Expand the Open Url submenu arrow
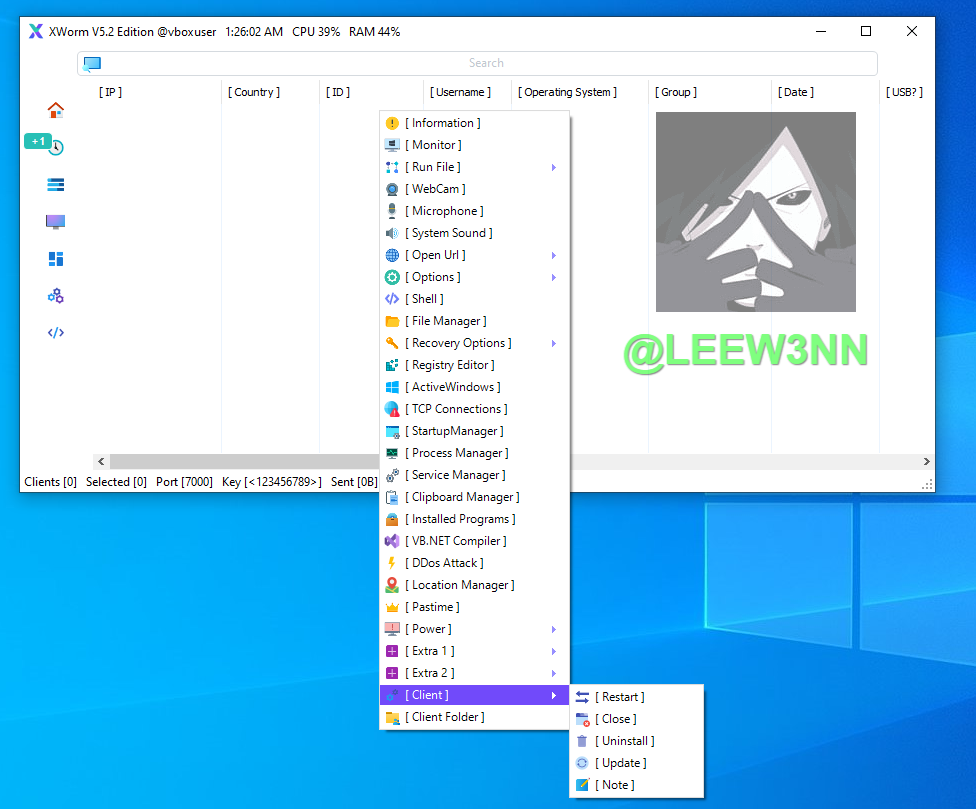976x809 pixels. pyautogui.click(x=554, y=255)
